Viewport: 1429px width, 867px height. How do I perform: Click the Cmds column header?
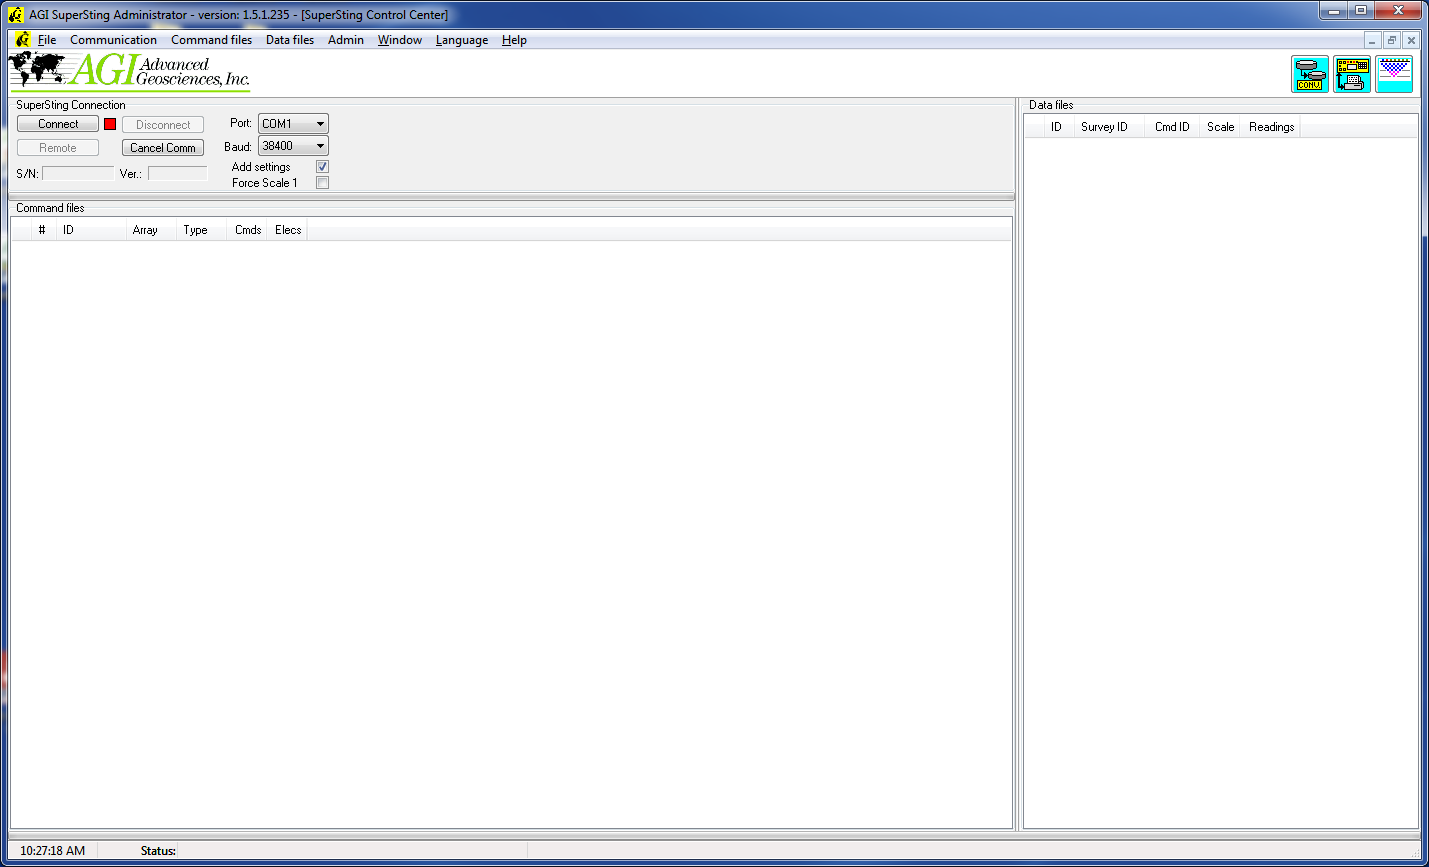pos(247,230)
